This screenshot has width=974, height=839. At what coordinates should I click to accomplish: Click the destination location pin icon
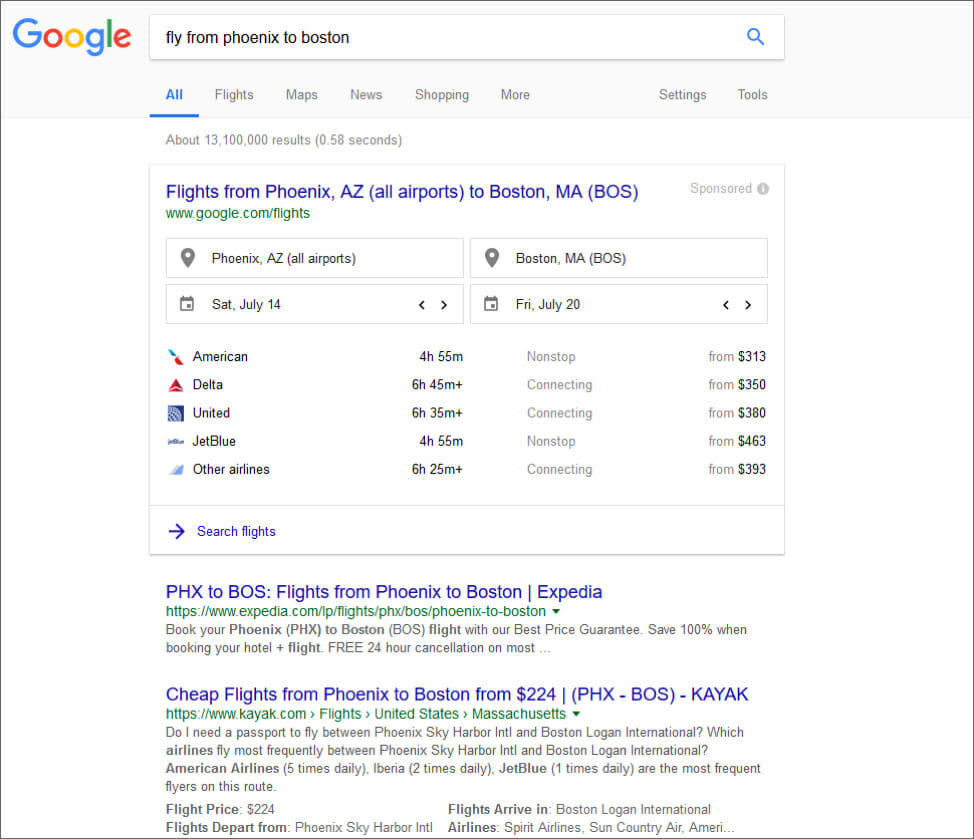(492, 258)
